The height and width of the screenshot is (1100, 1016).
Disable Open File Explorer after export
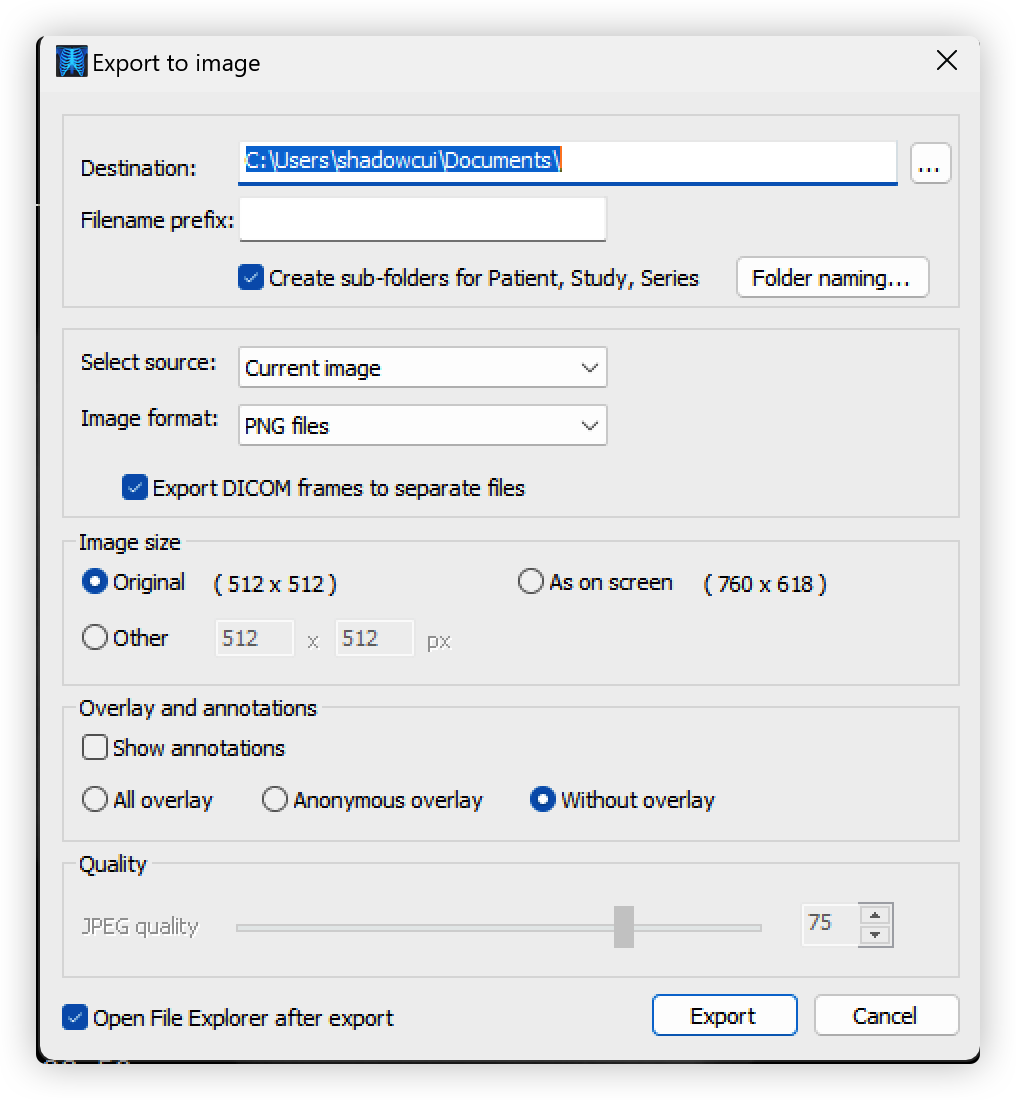(x=74, y=1017)
